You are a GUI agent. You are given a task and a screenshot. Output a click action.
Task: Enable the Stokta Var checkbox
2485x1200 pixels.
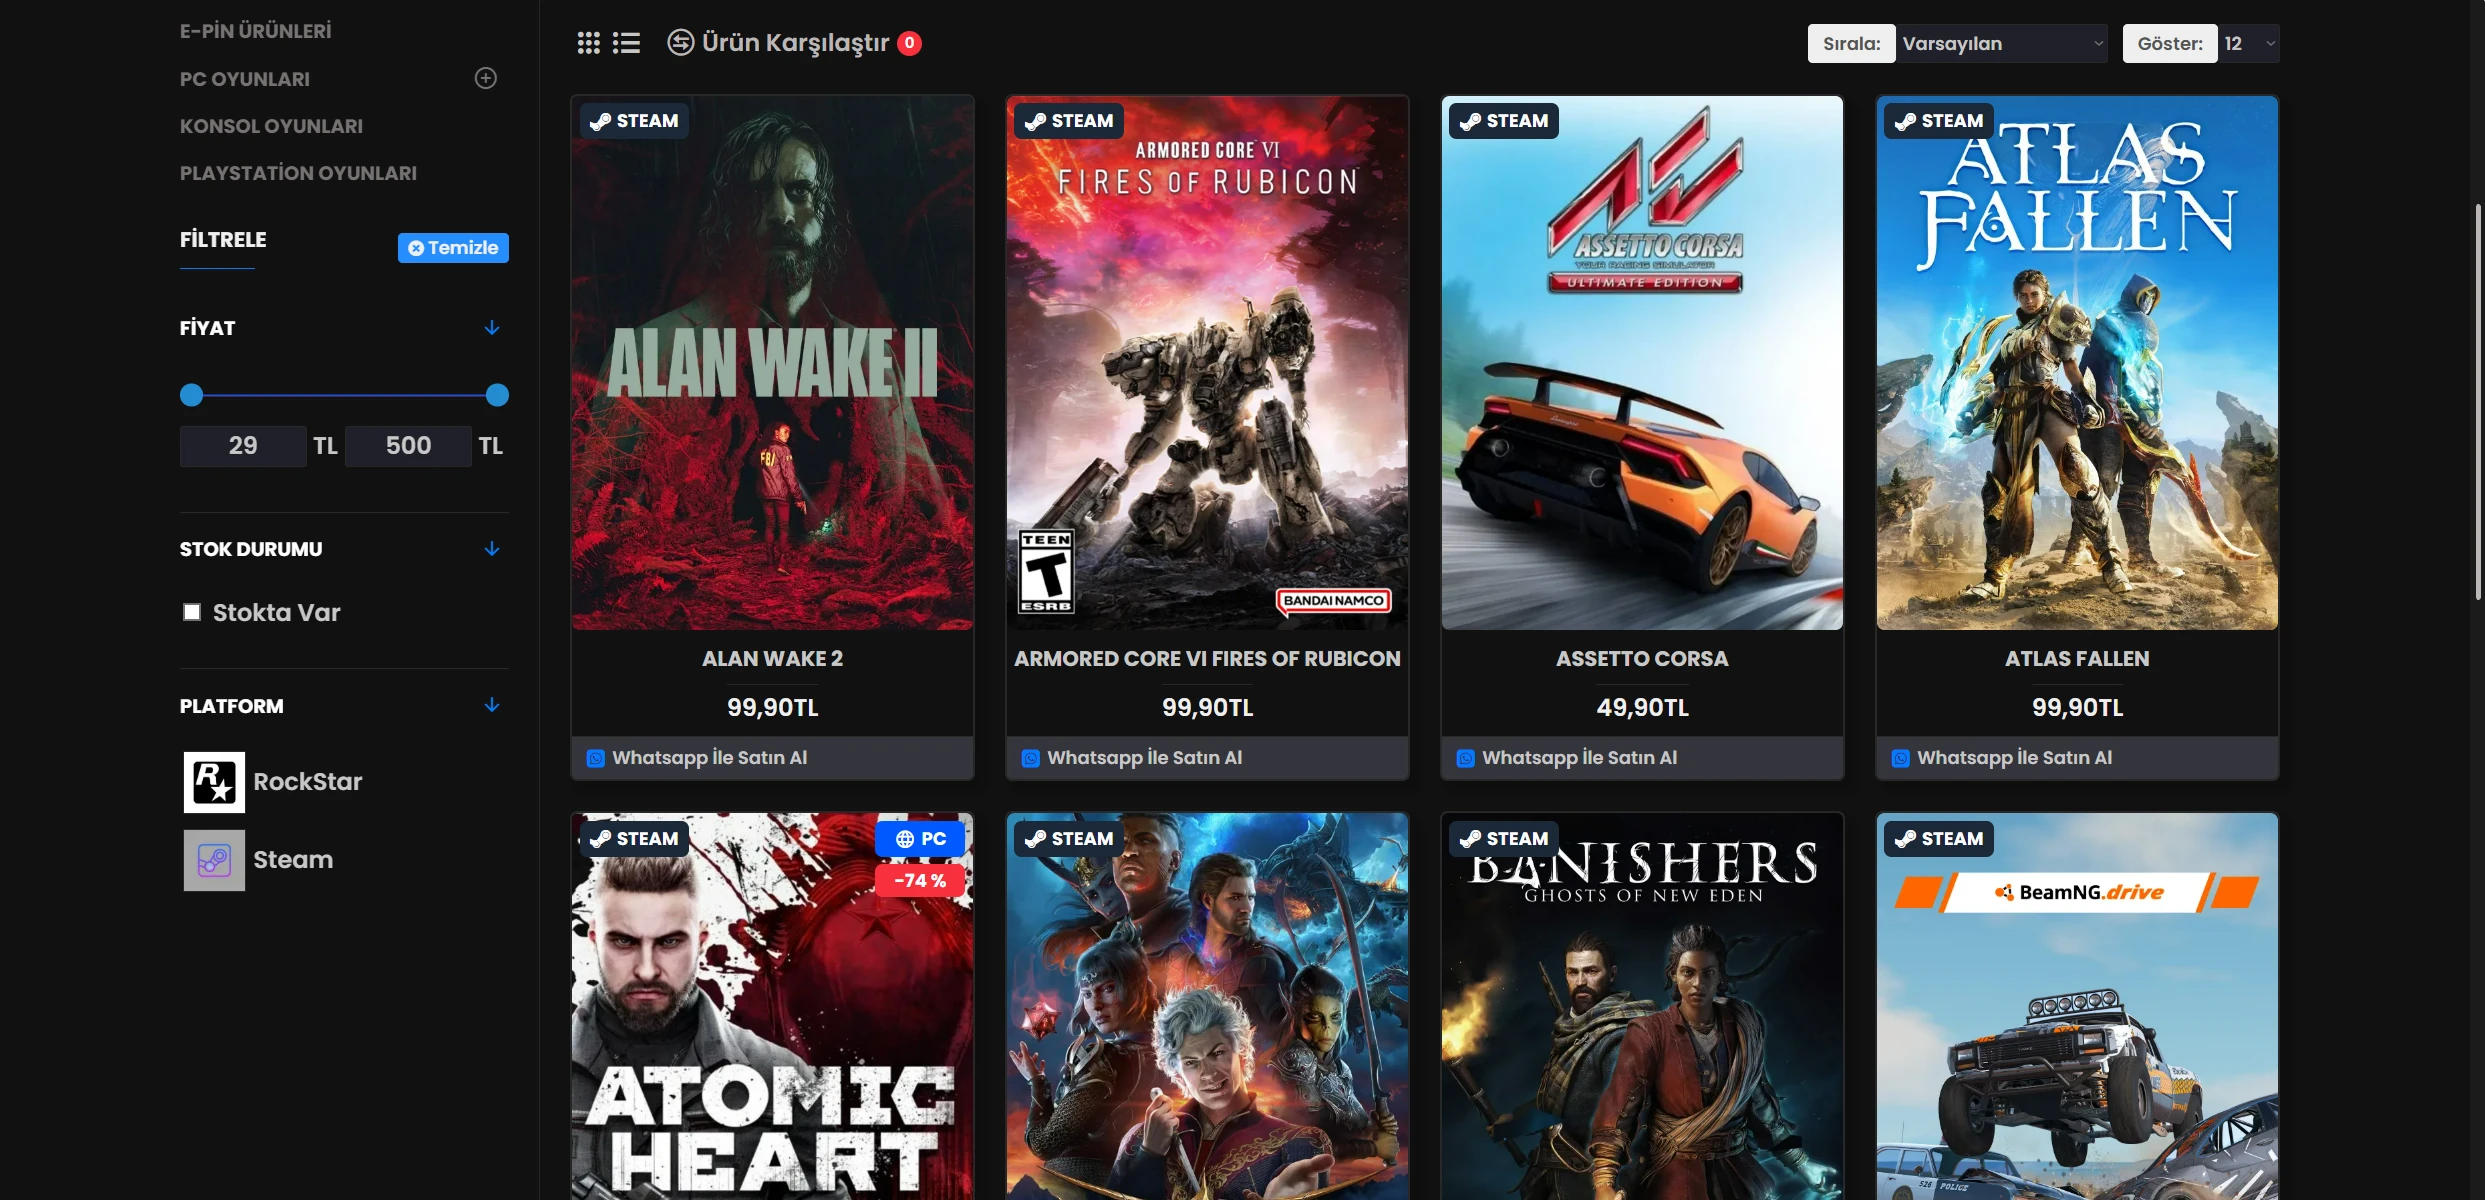click(192, 612)
